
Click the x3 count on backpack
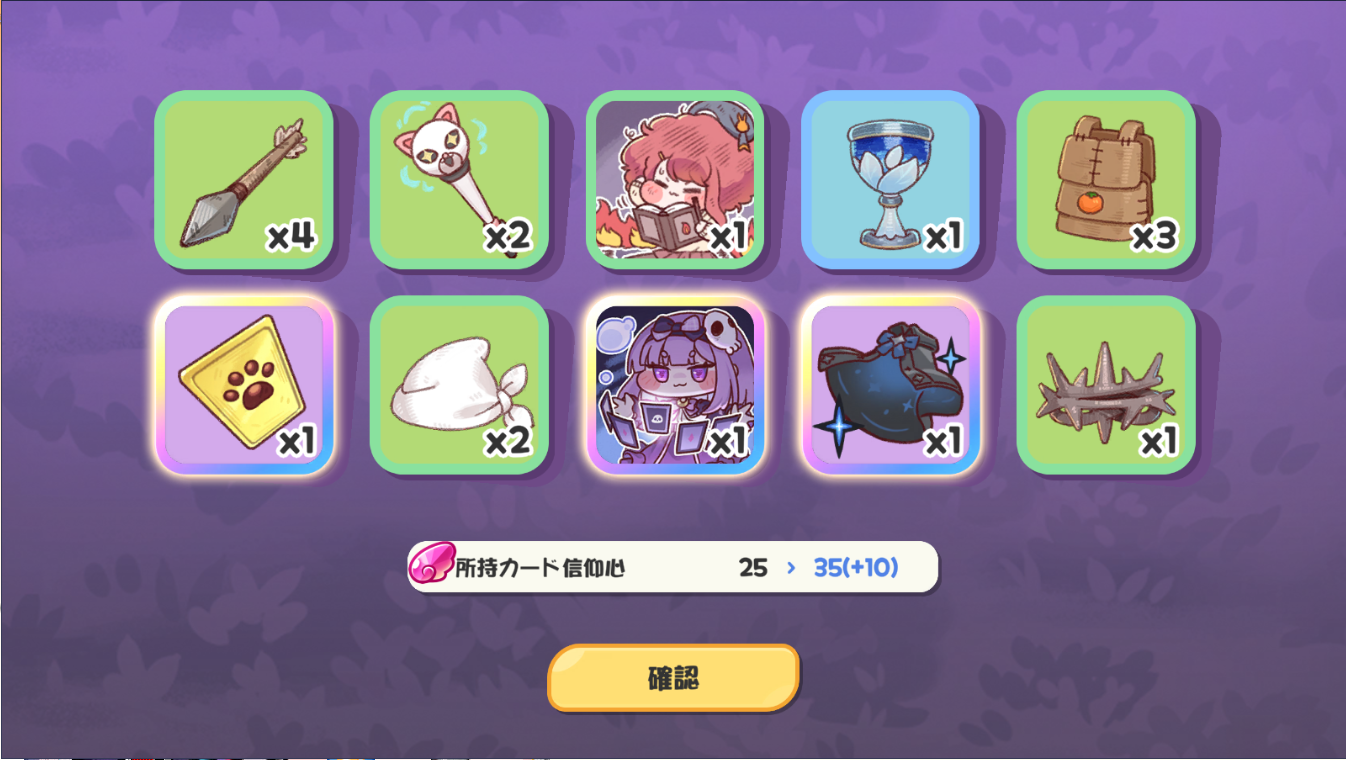click(x=1154, y=237)
